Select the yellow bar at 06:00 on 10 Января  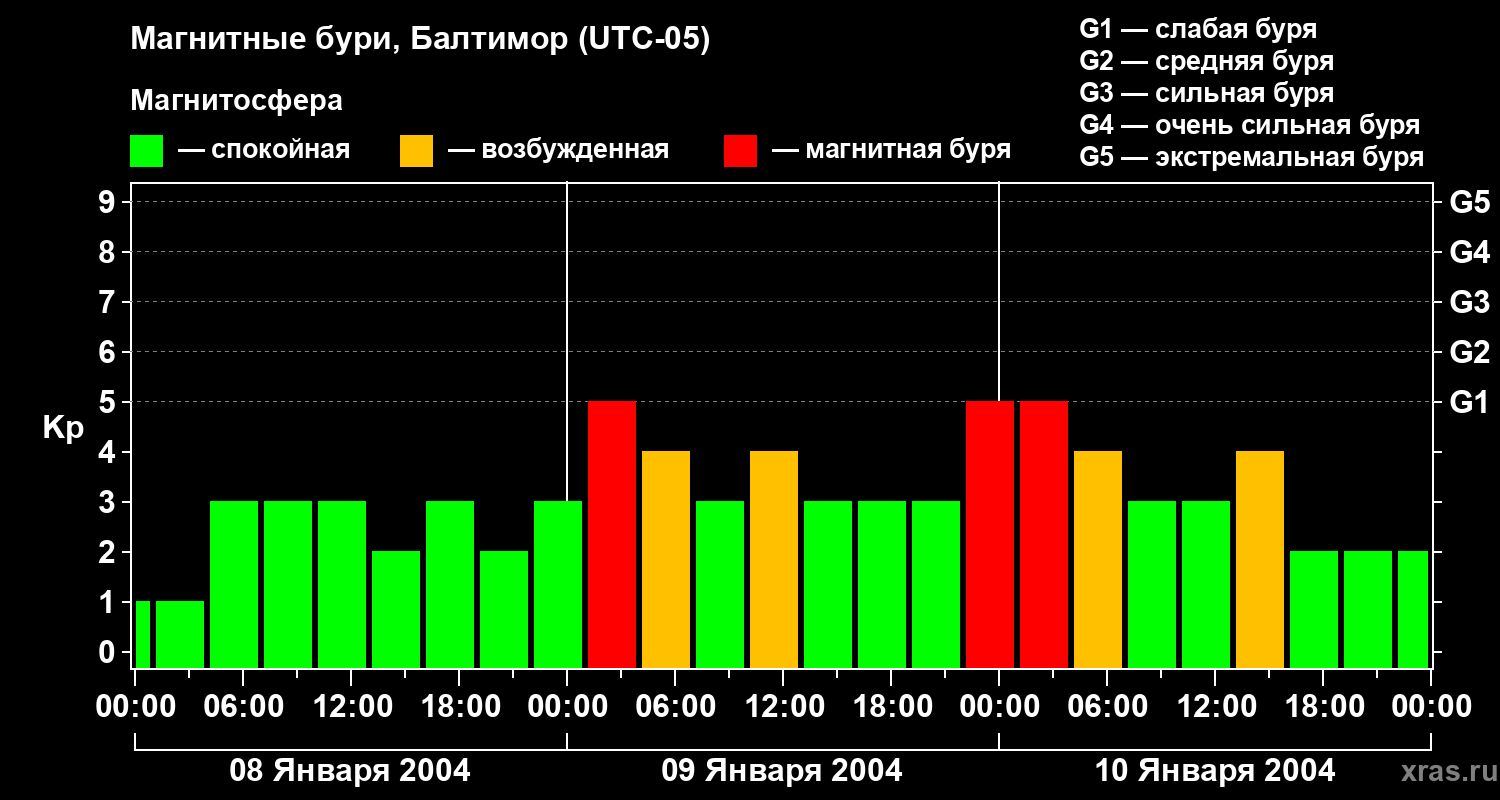[1098, 560]
